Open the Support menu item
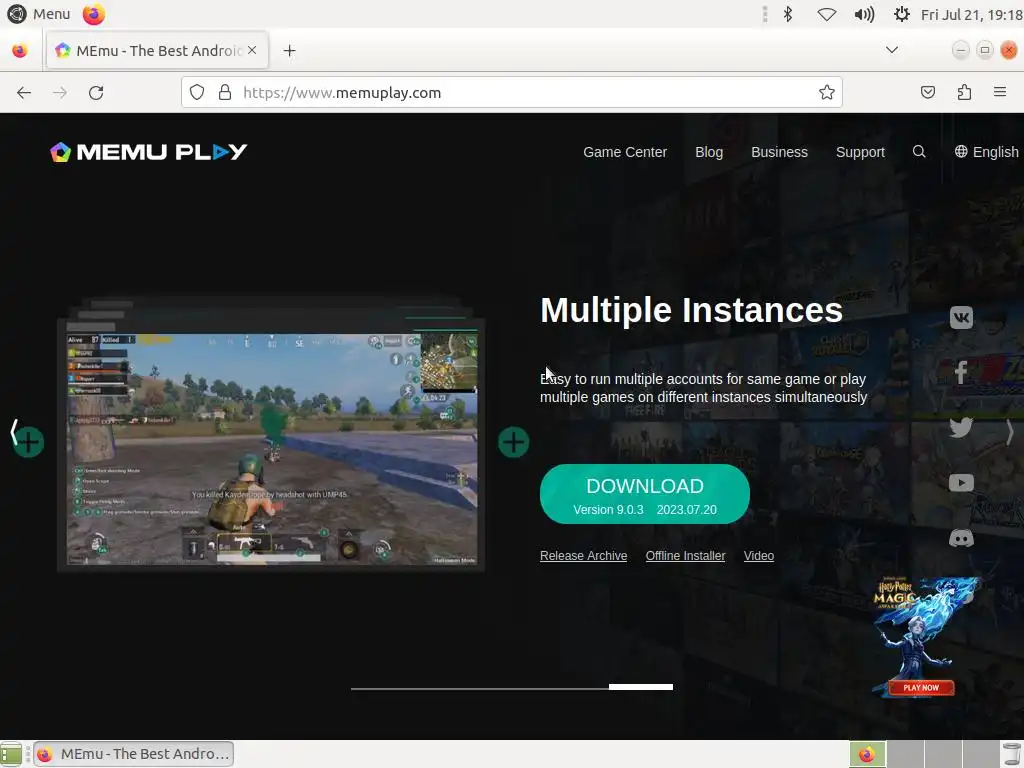The image size is (1024, 768). tap(860, 152)
